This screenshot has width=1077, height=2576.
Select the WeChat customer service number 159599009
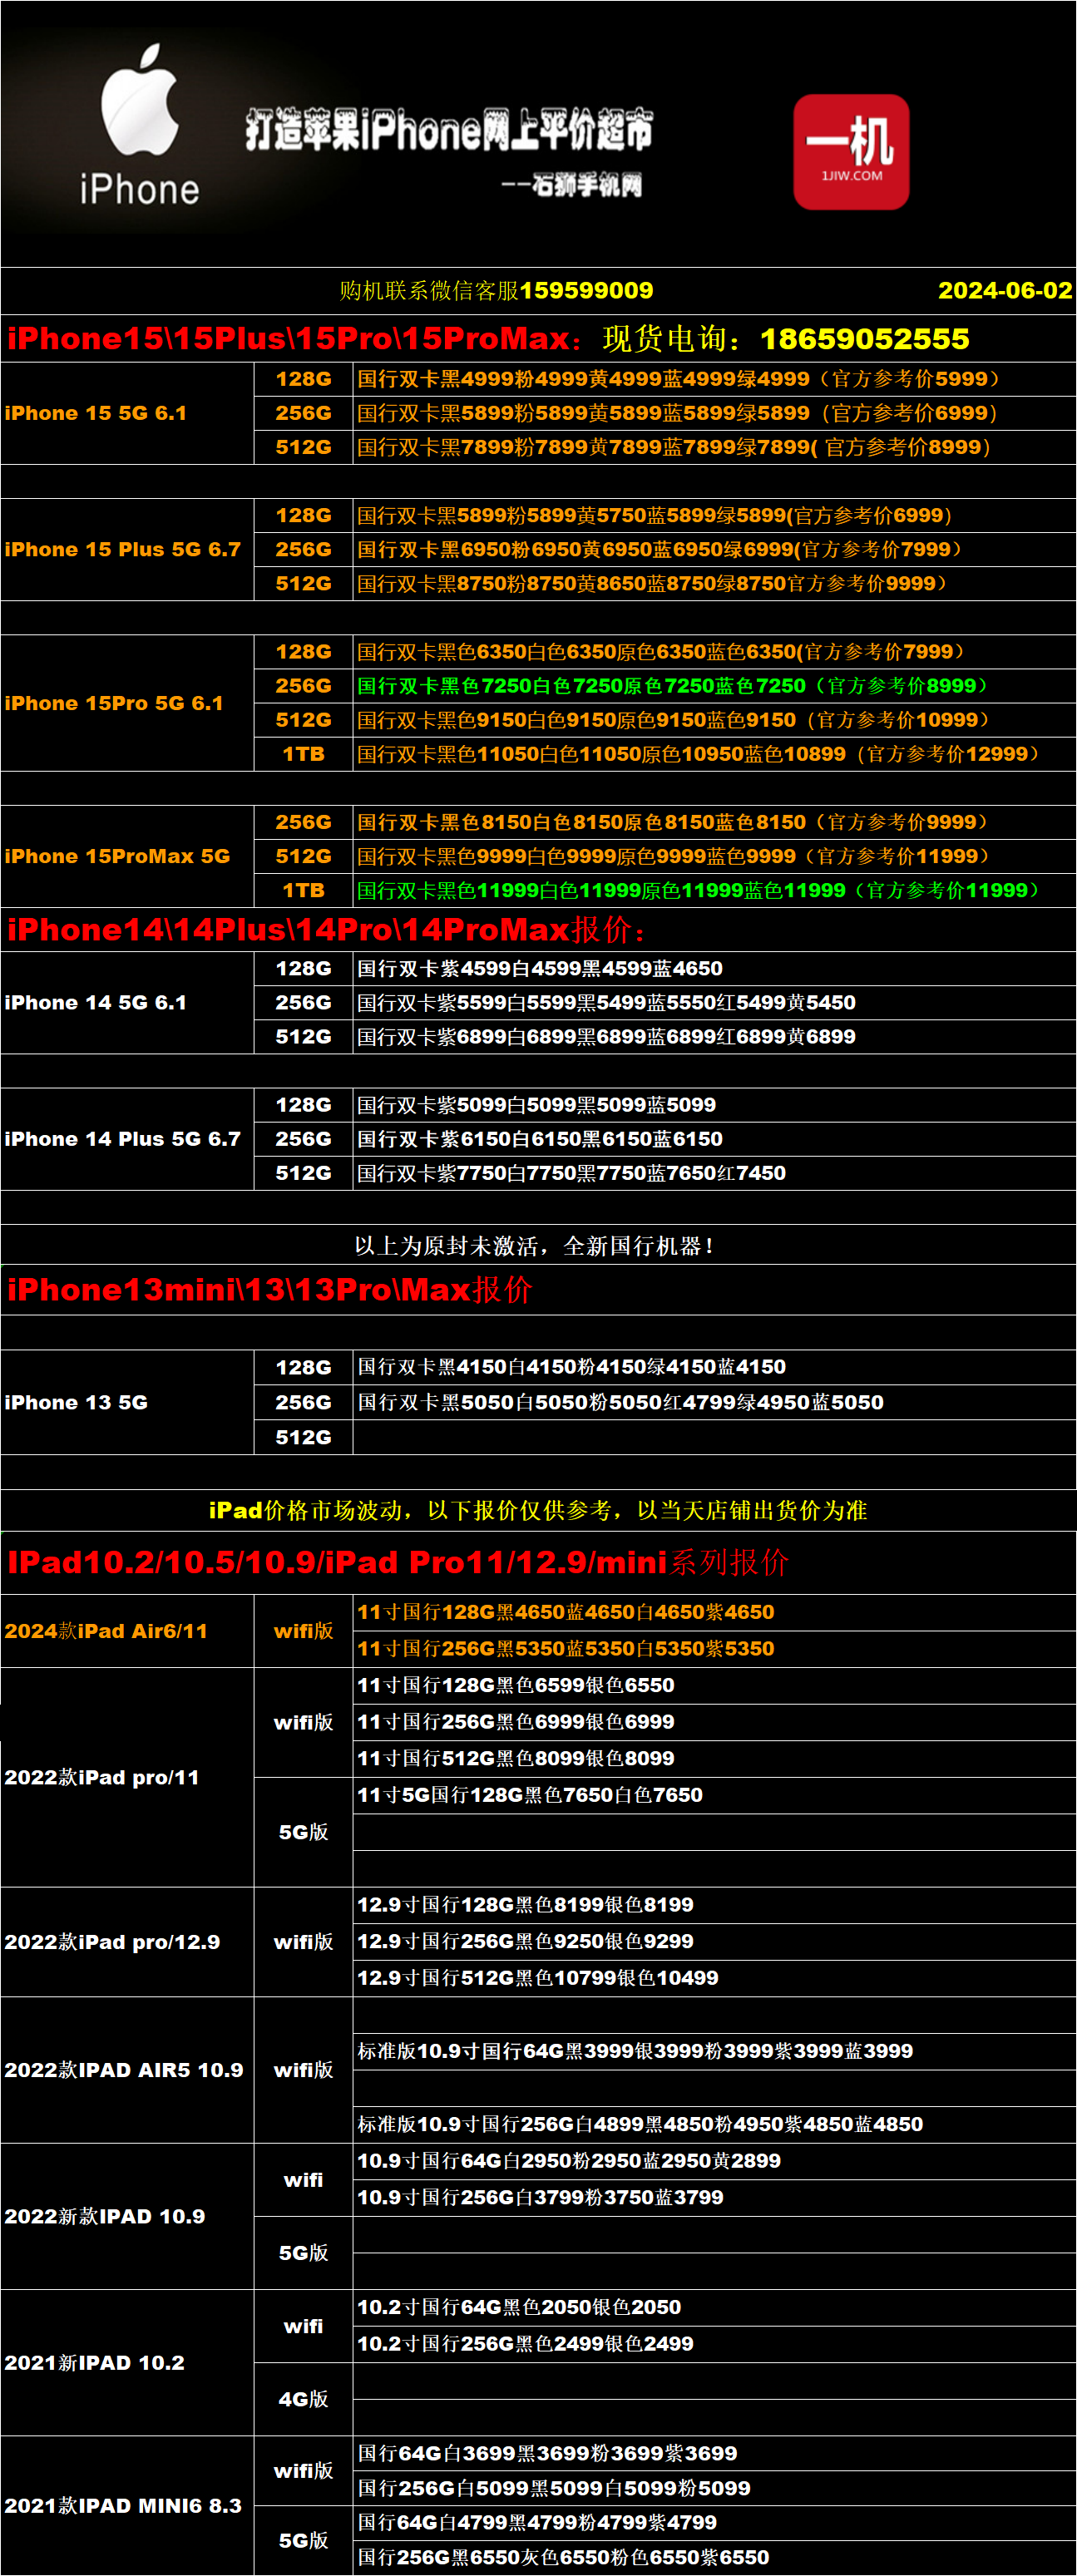586,291
